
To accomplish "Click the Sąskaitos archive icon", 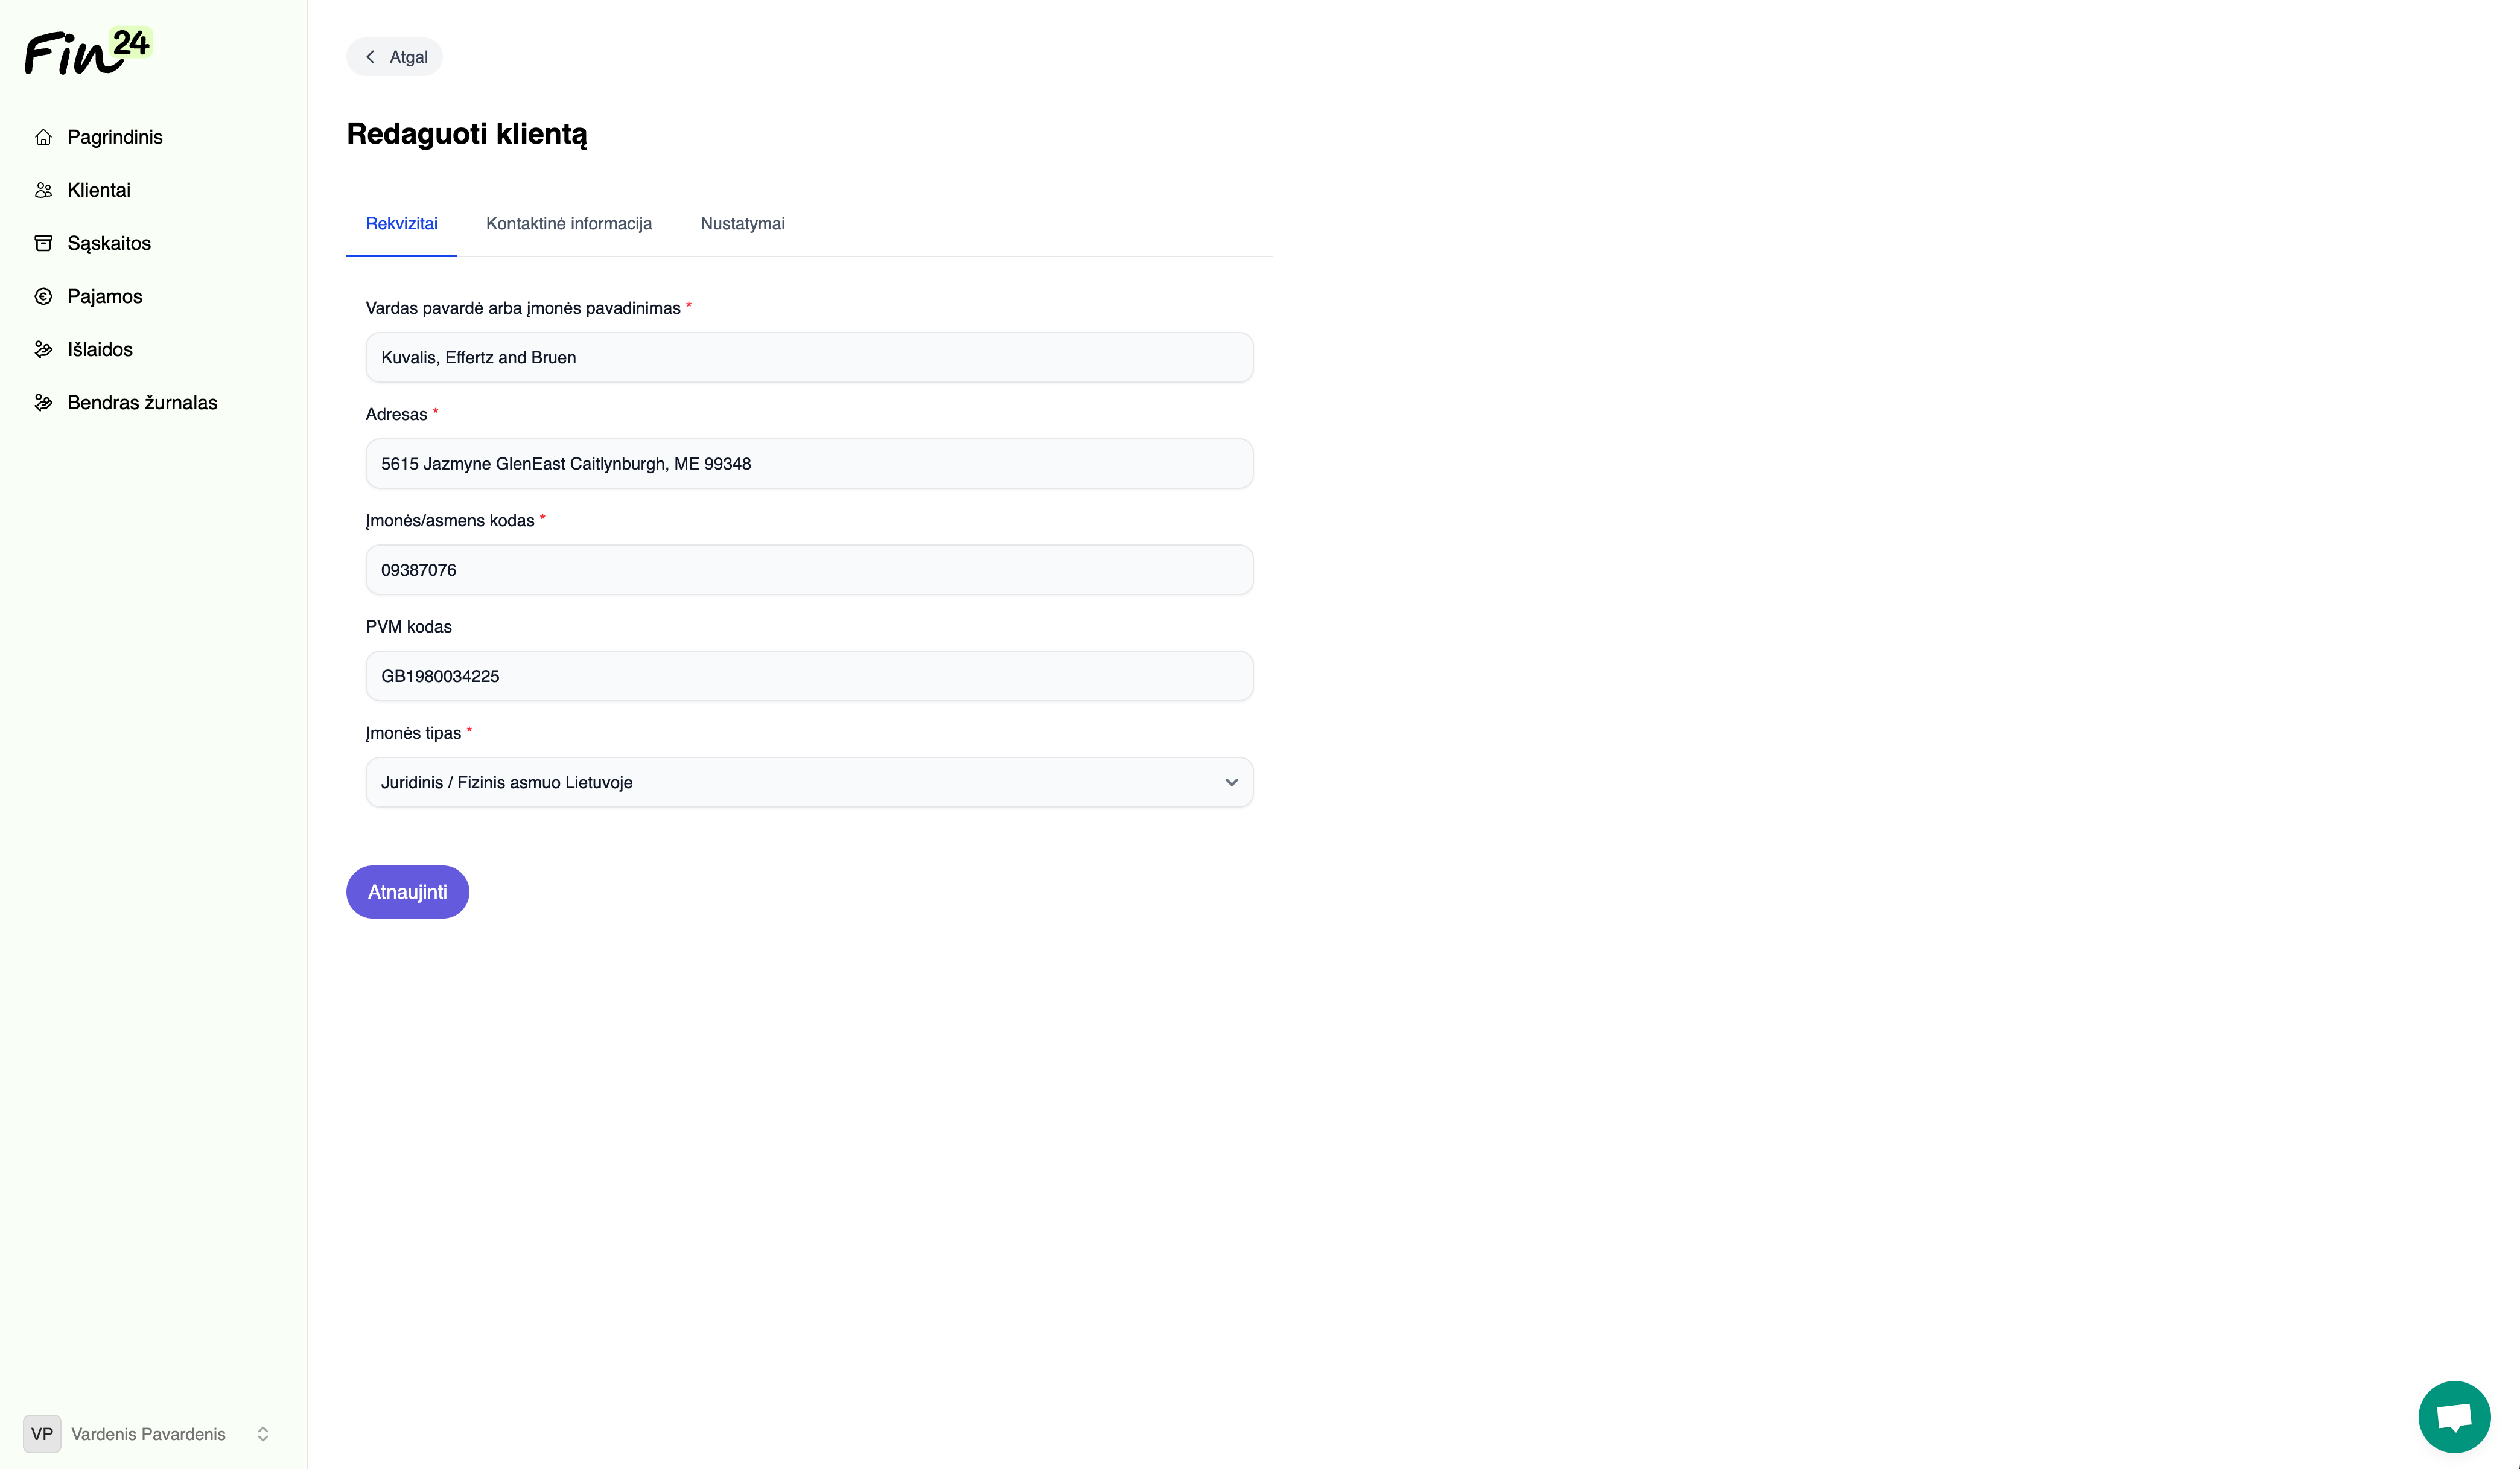I will click(x=43, y=243).
